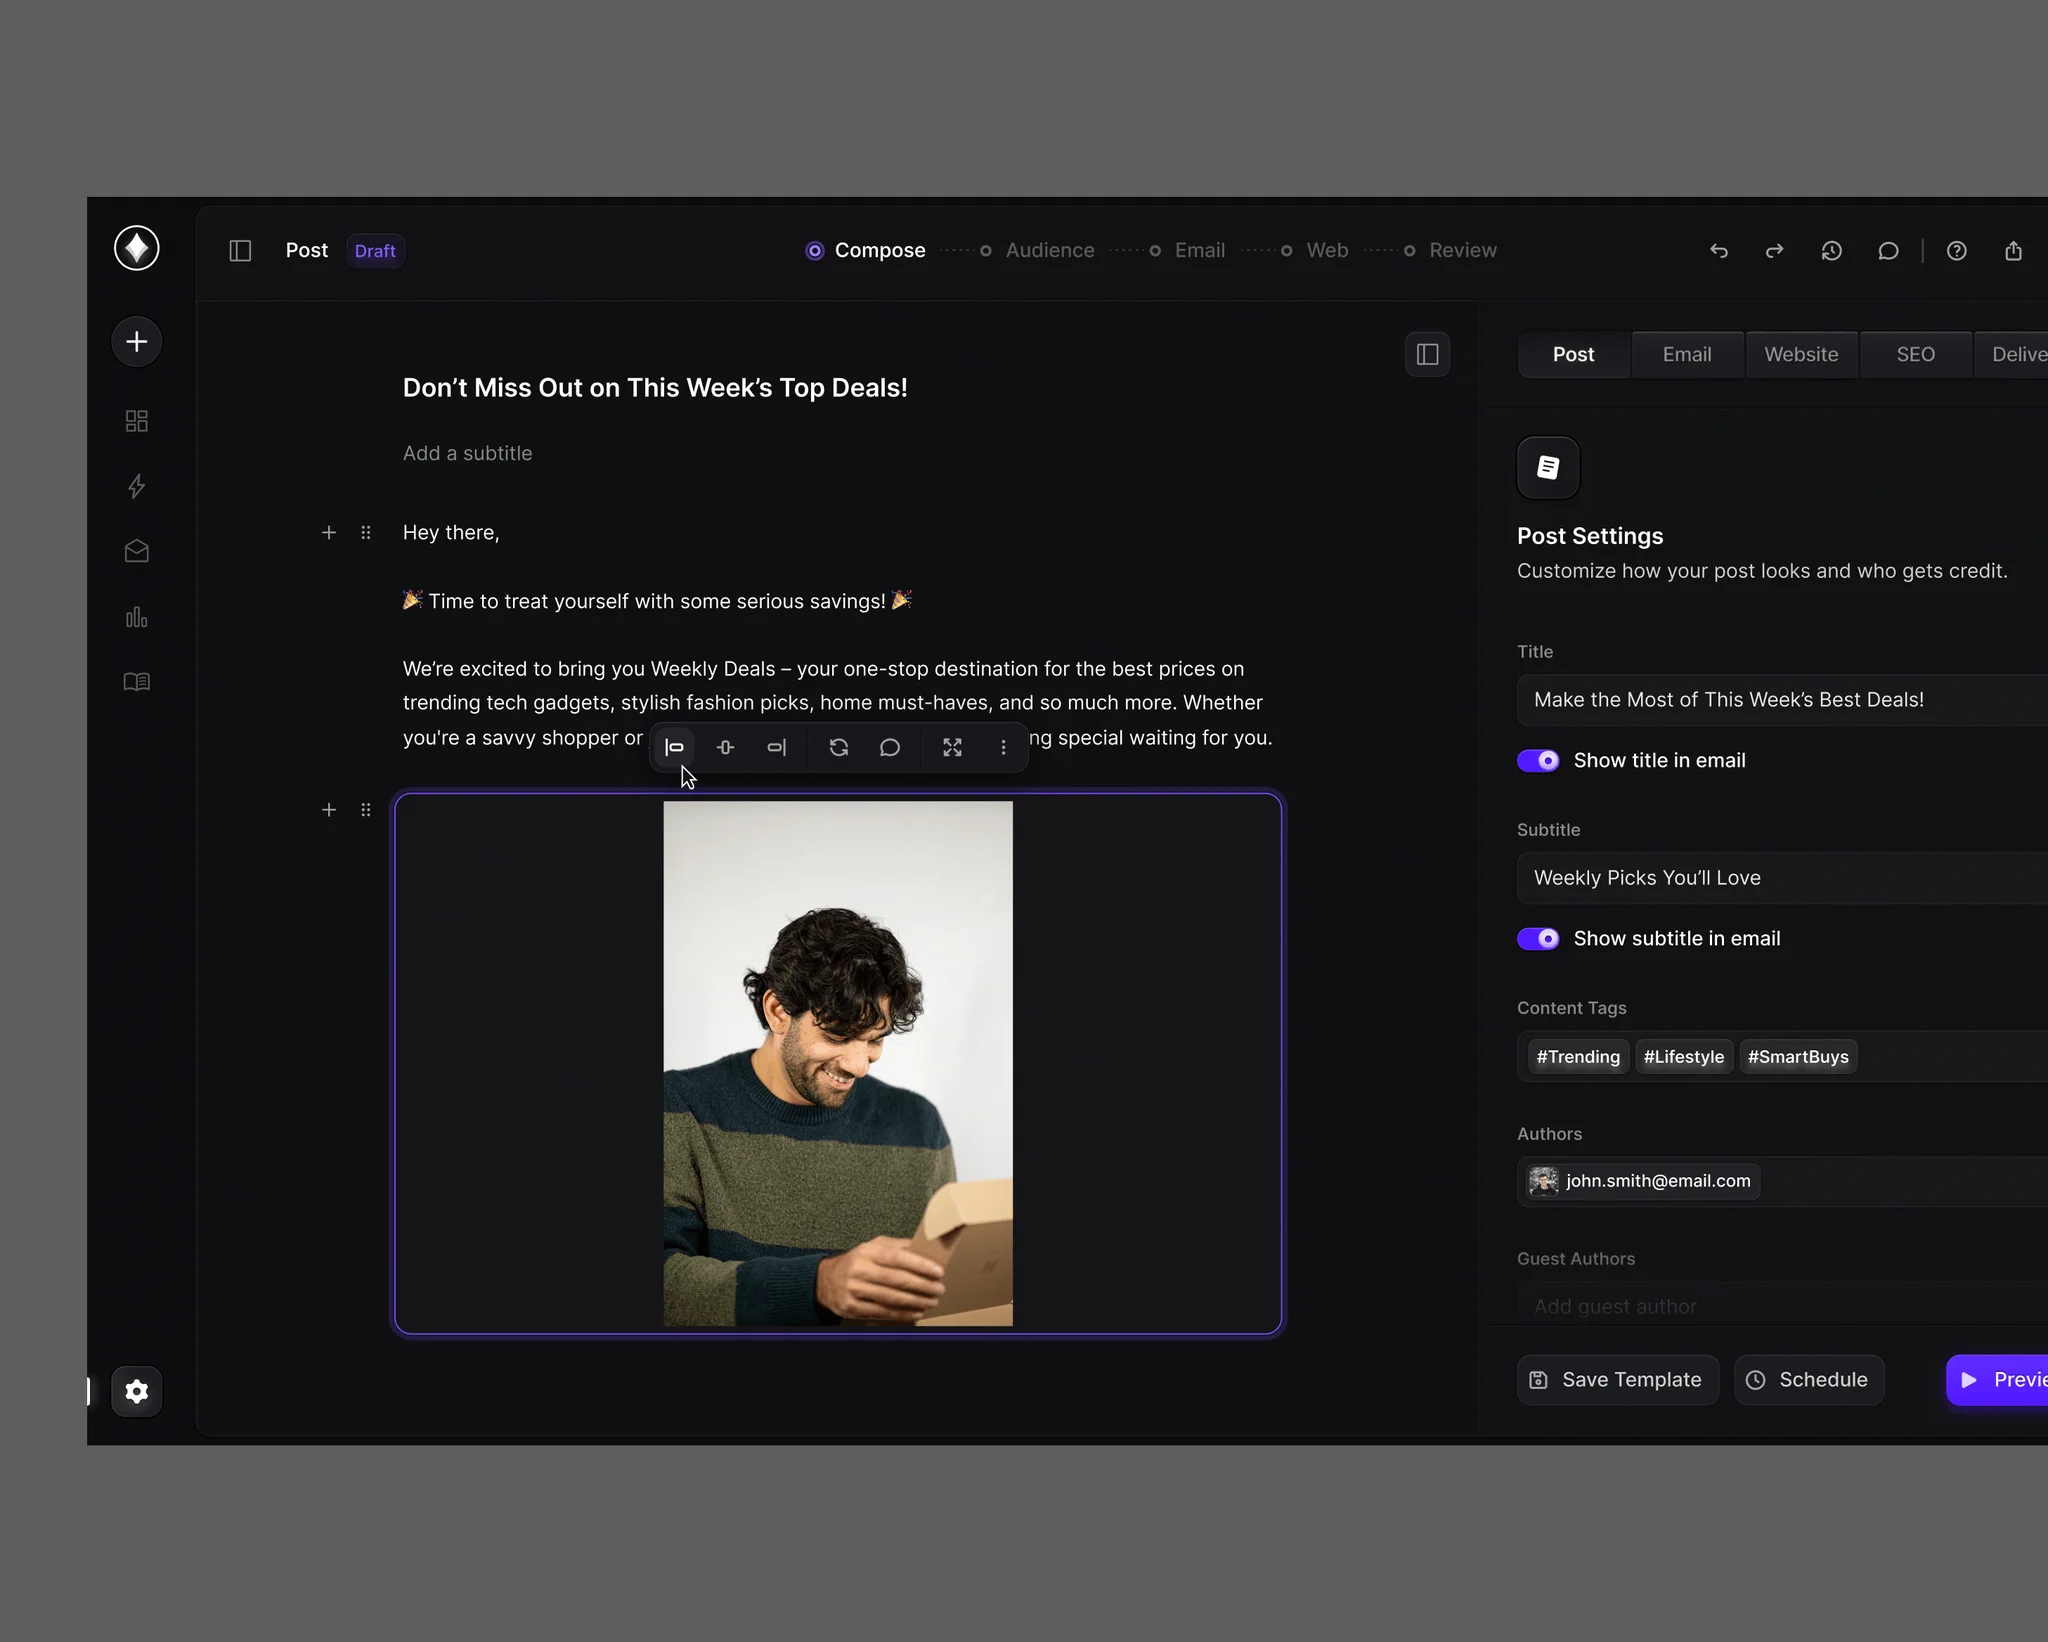Toggle Show title in email switch
The width and height of the screenshot is (2048, 1642).
pyautogui.click(x=1538, y=761)
